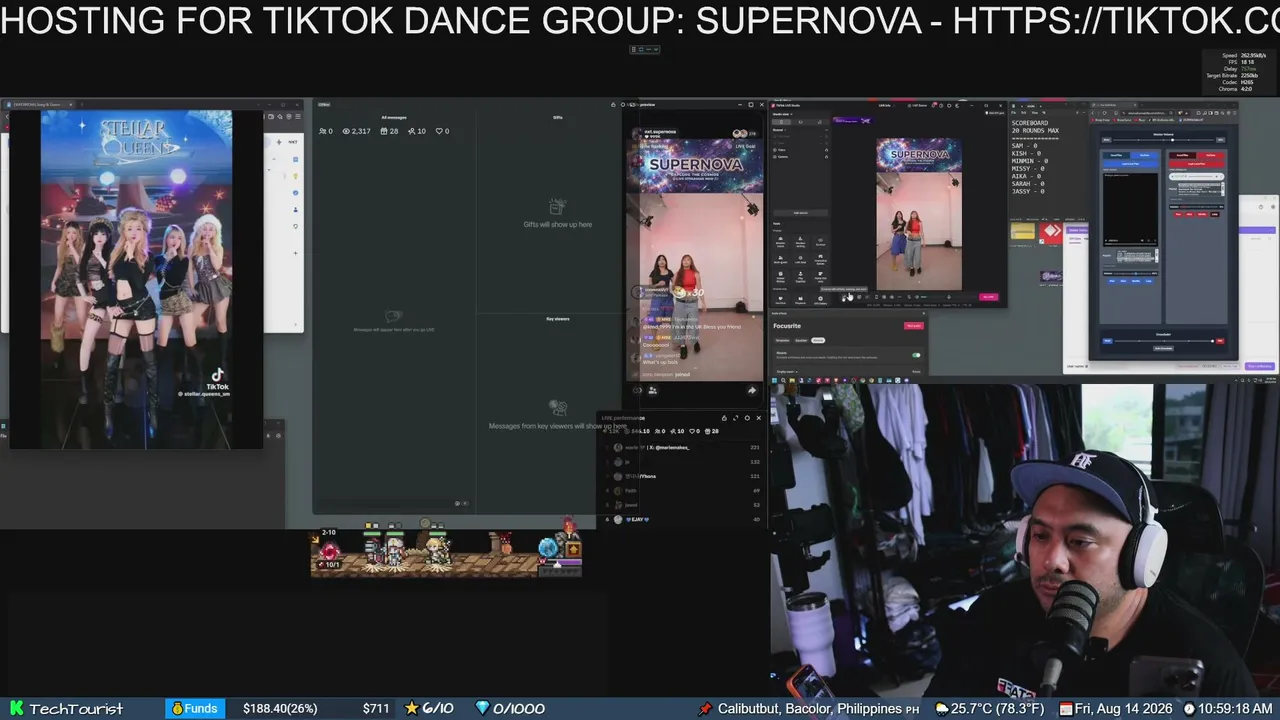Click the MINMIN - 0 line in the scoreboard
The width and height of the screenshot is (1280, 720).
click(1030, 161)
